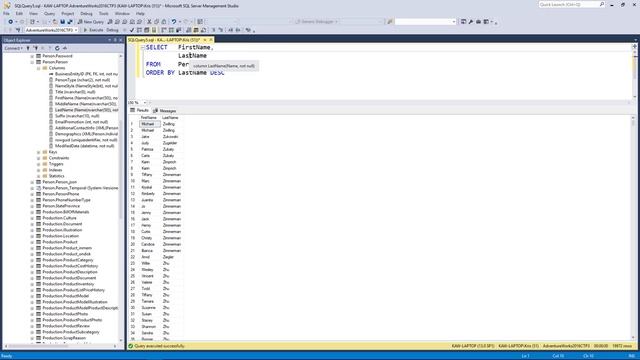Image resolution: width=640 pixels, height=360 pixels.
Task: Select the SQLQuery5.sql document tab
Action: 164,40
